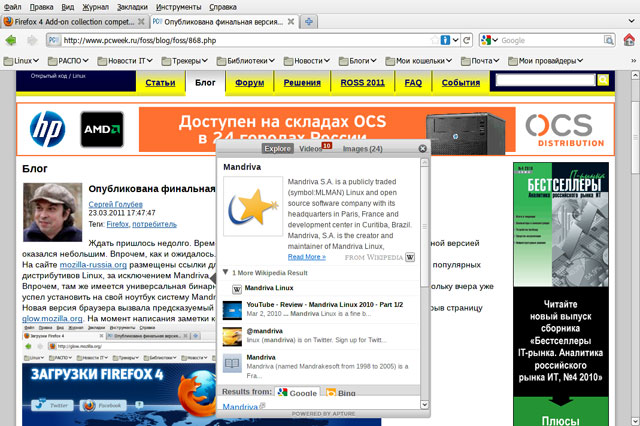Screen dimensions: 640x426
Task: Switch results source to Bing
Action: (346, 393)
